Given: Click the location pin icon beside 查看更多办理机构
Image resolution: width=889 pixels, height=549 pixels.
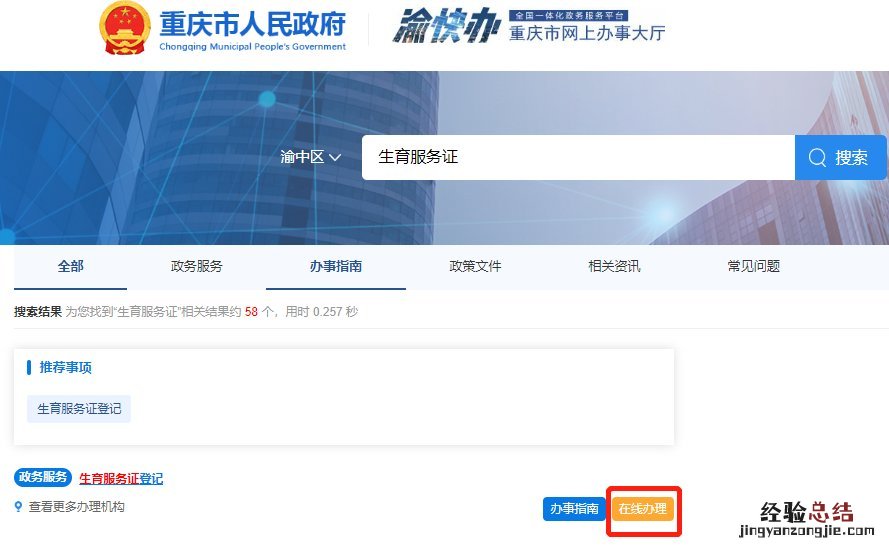Looking at the screenshot, I should tap(19, 506).
